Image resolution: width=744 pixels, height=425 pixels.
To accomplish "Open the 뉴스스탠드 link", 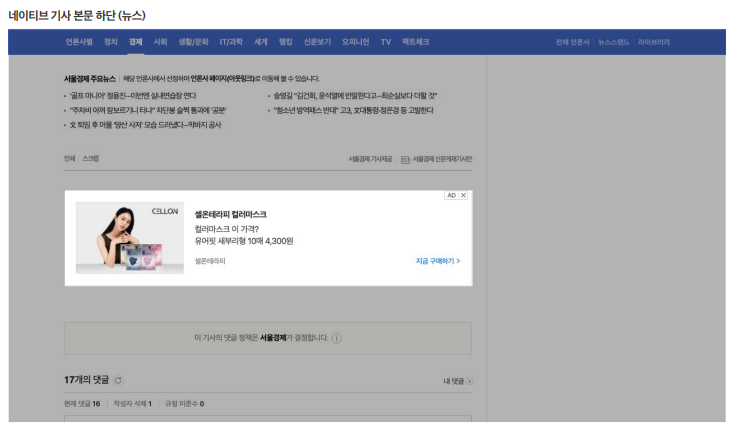I will point(613,42).
